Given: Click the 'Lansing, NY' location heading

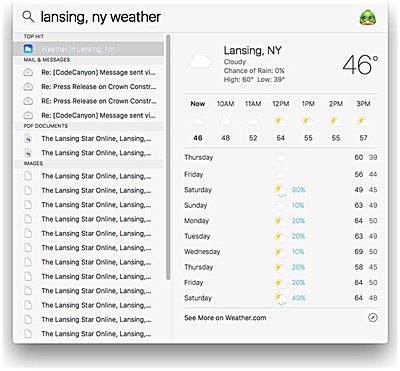Looking at the screenshot, I should click(253, 51).
